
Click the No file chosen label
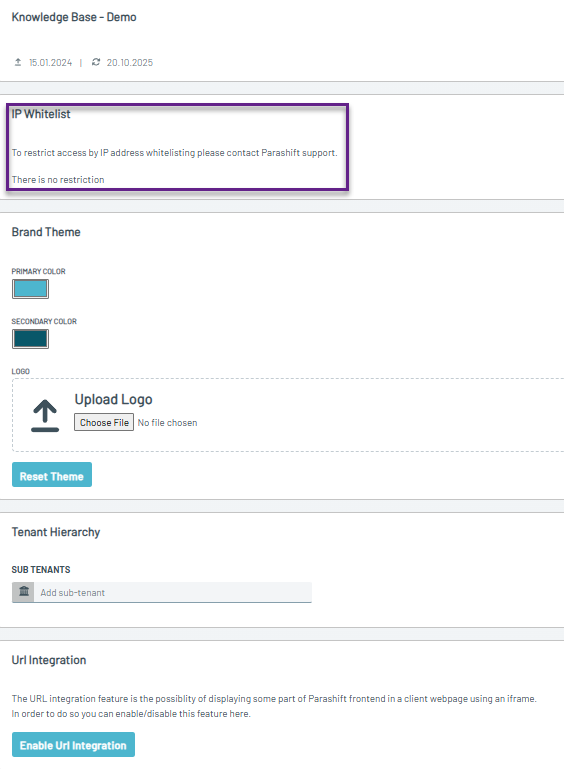point(167,423)
